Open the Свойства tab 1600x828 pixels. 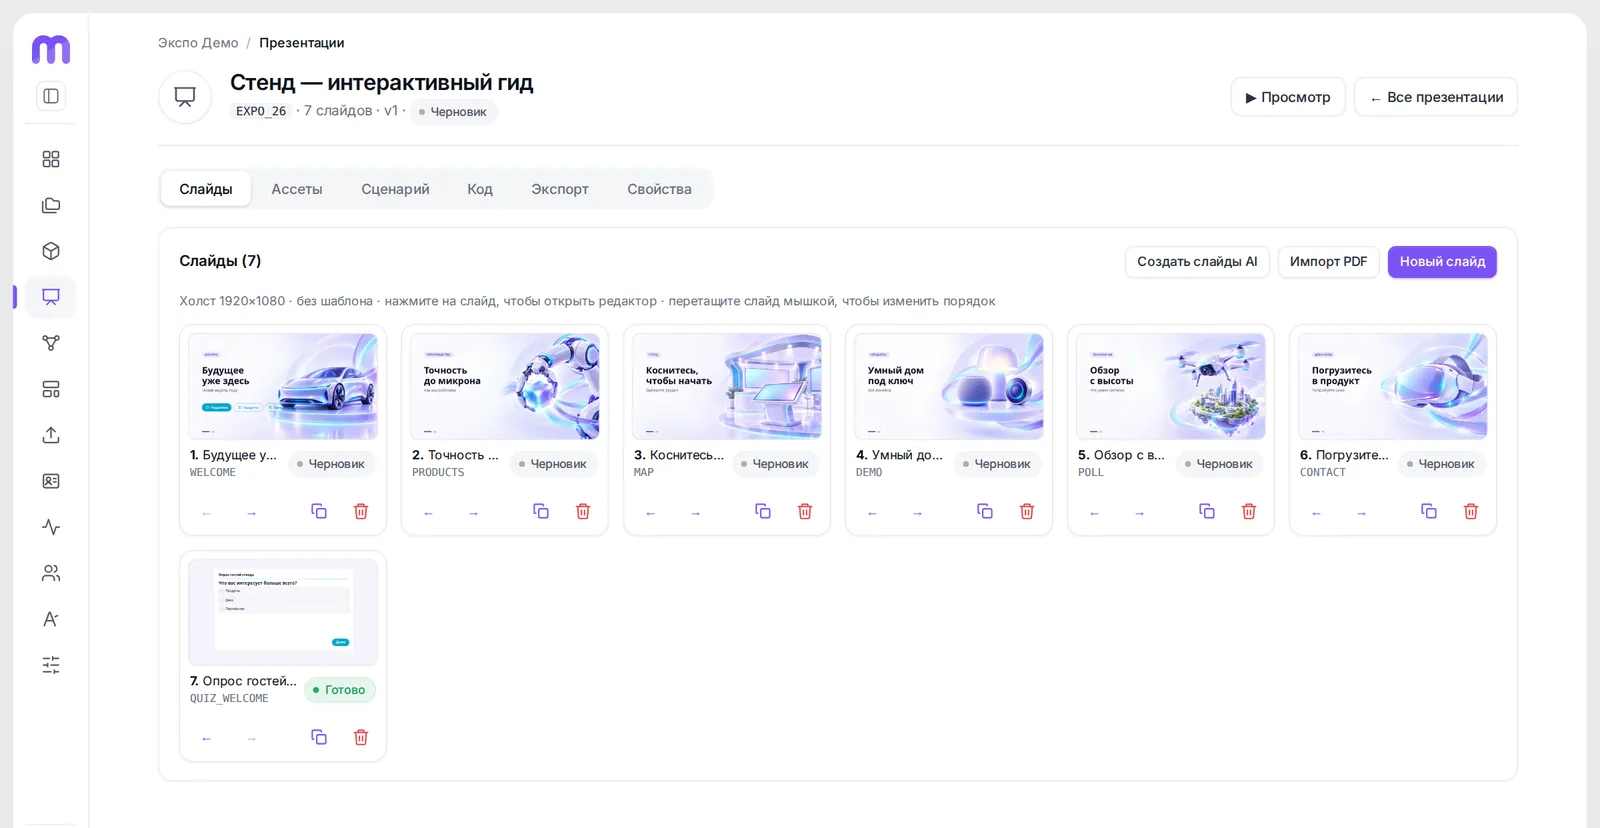coord(659,189)
